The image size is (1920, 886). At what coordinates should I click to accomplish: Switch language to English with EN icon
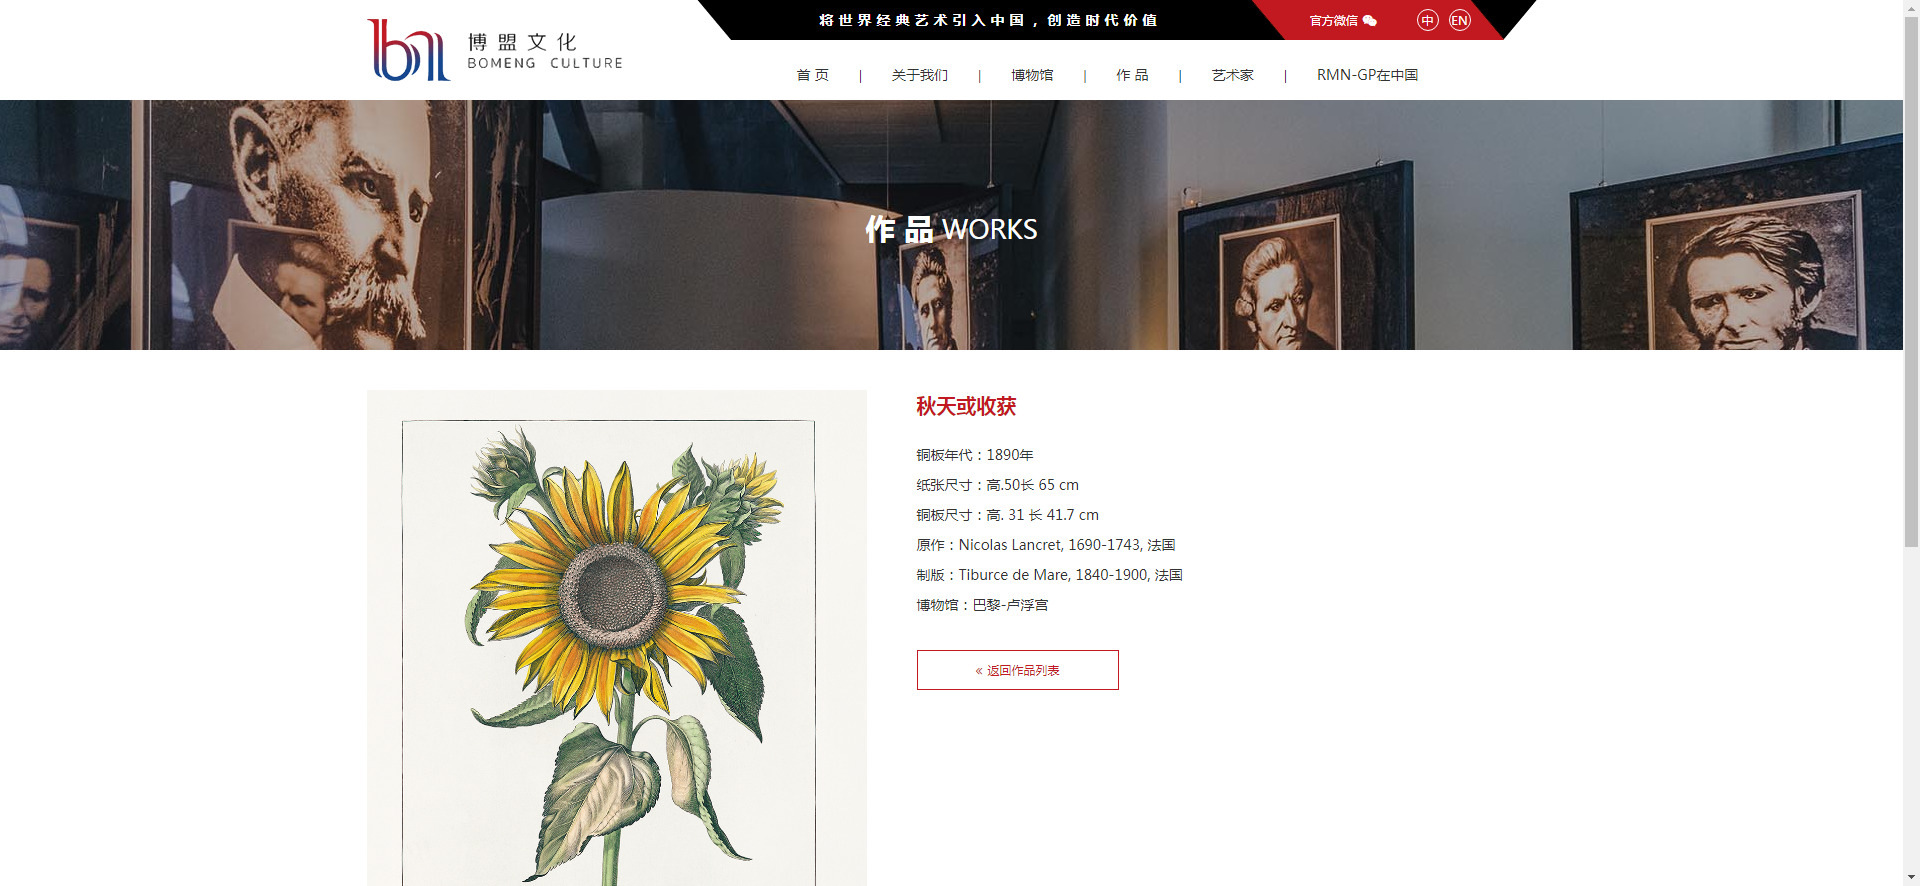click(1459, 20)
